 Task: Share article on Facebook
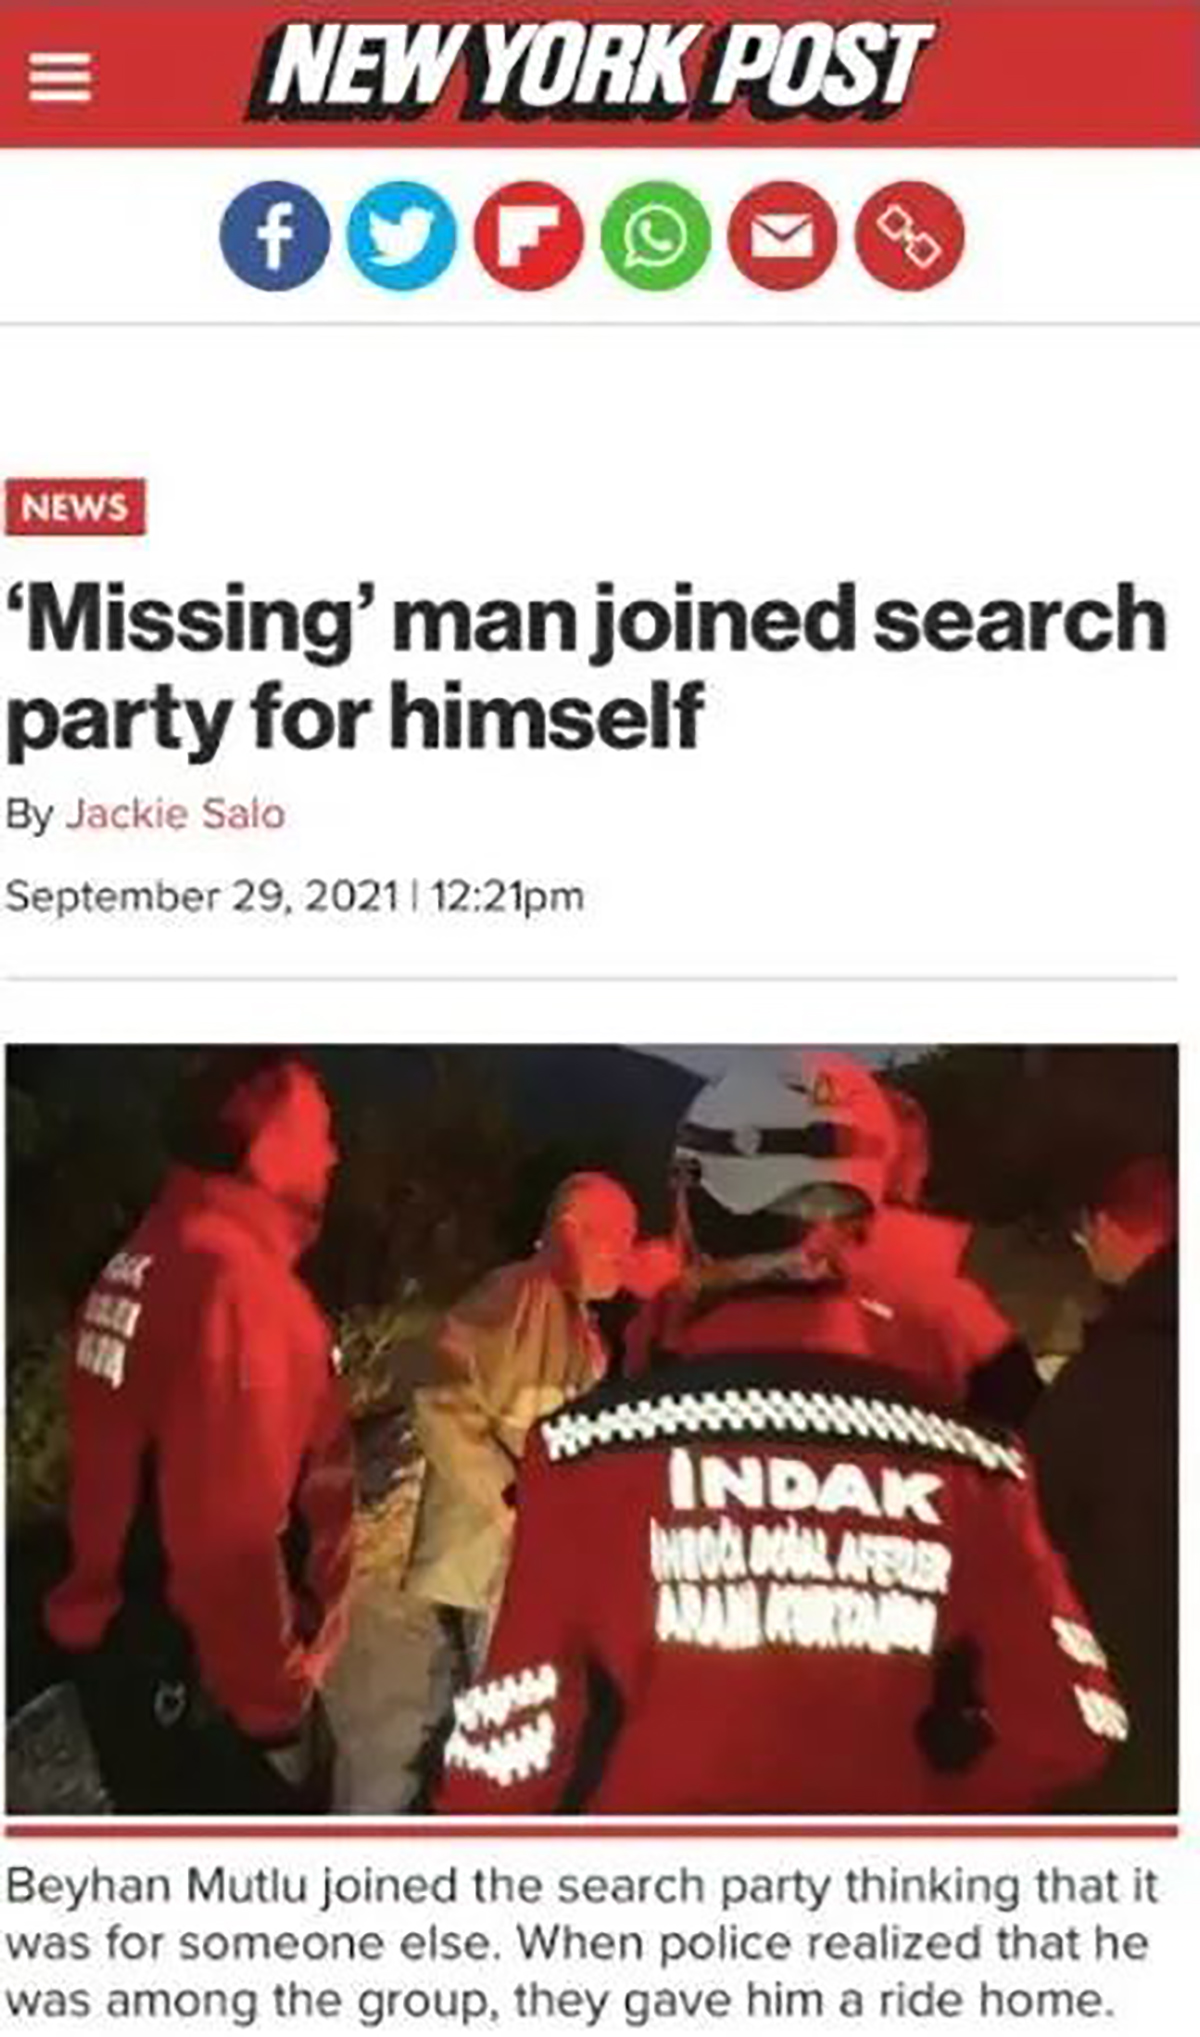275,237
